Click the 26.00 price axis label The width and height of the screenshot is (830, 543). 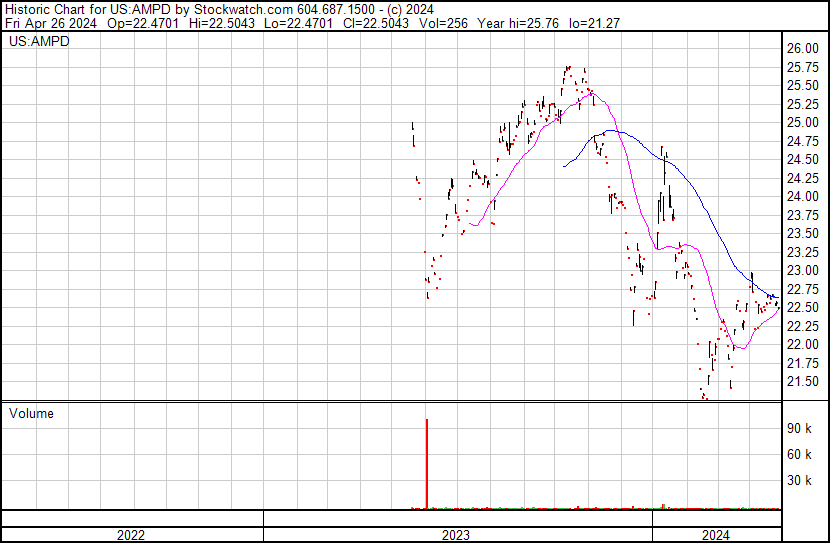point(802,48)
